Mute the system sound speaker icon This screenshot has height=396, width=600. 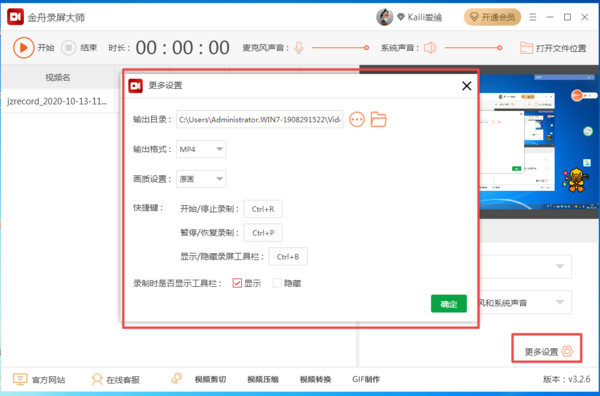[x=430, y=48]
